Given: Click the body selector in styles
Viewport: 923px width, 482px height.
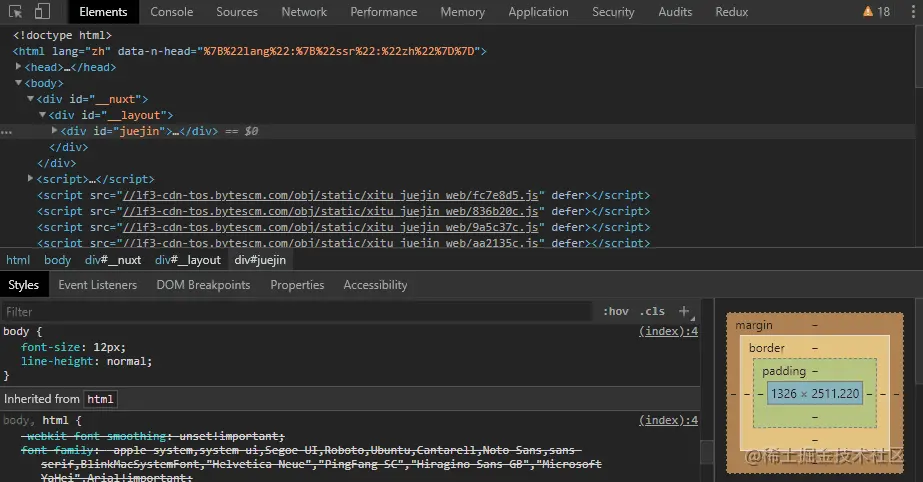Looking at the screenshot, I should (x=16, y=331).
